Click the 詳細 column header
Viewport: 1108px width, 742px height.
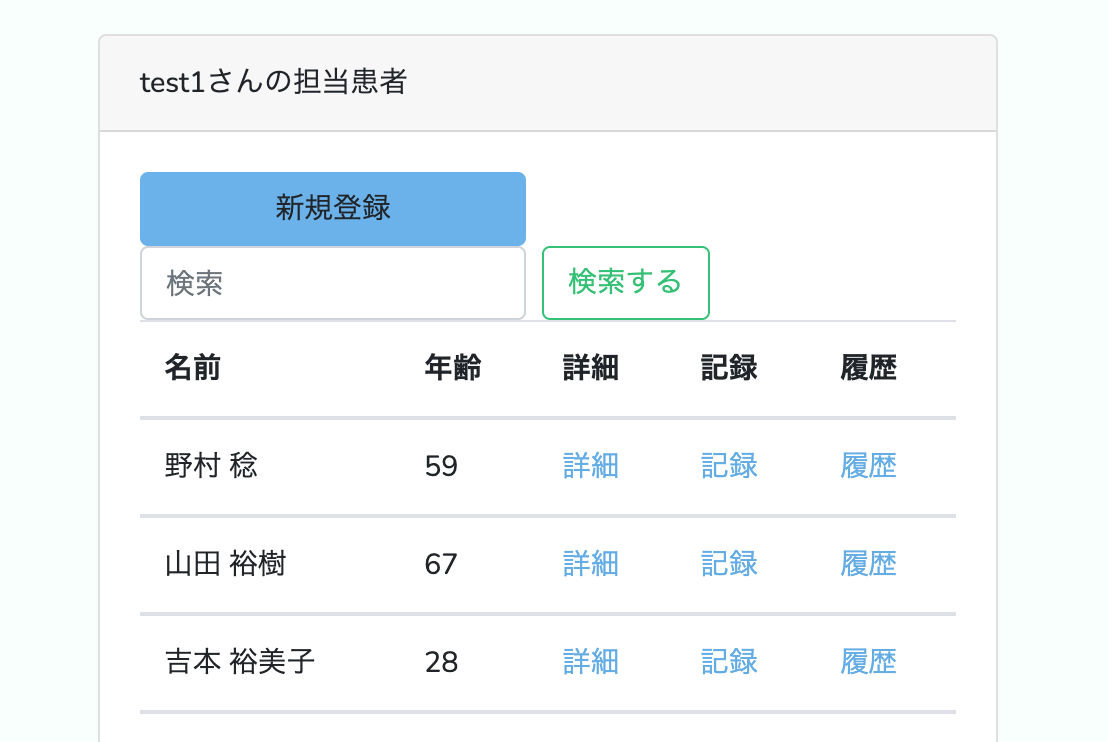[x=590, y=367]
